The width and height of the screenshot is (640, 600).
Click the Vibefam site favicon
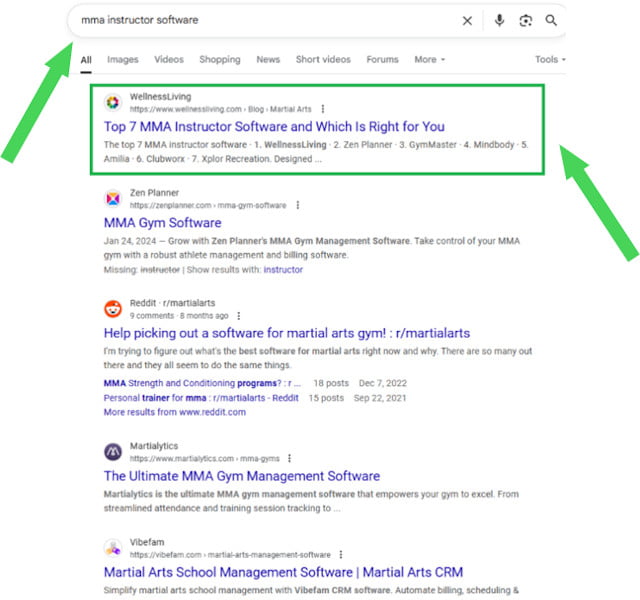(x=113, y=548)
